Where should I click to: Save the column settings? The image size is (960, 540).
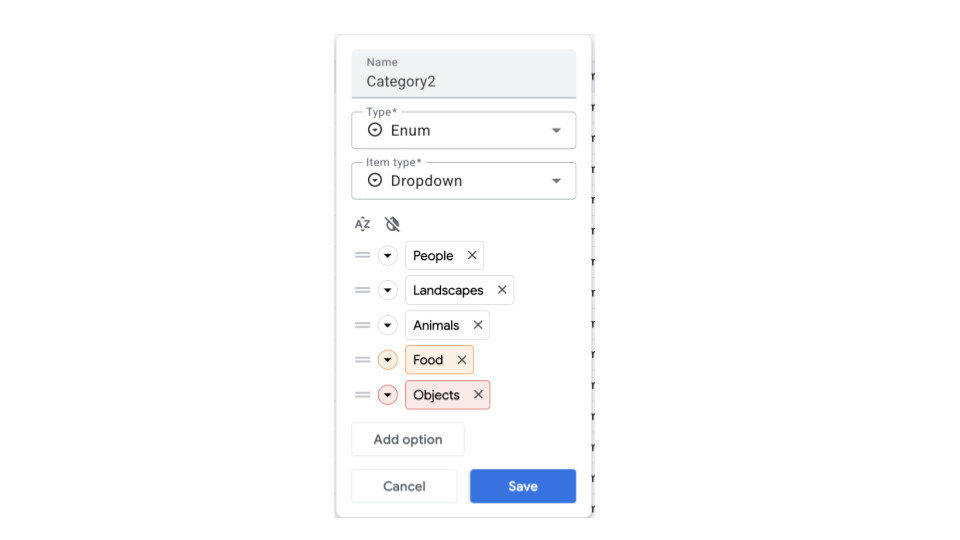pos(523,486)
